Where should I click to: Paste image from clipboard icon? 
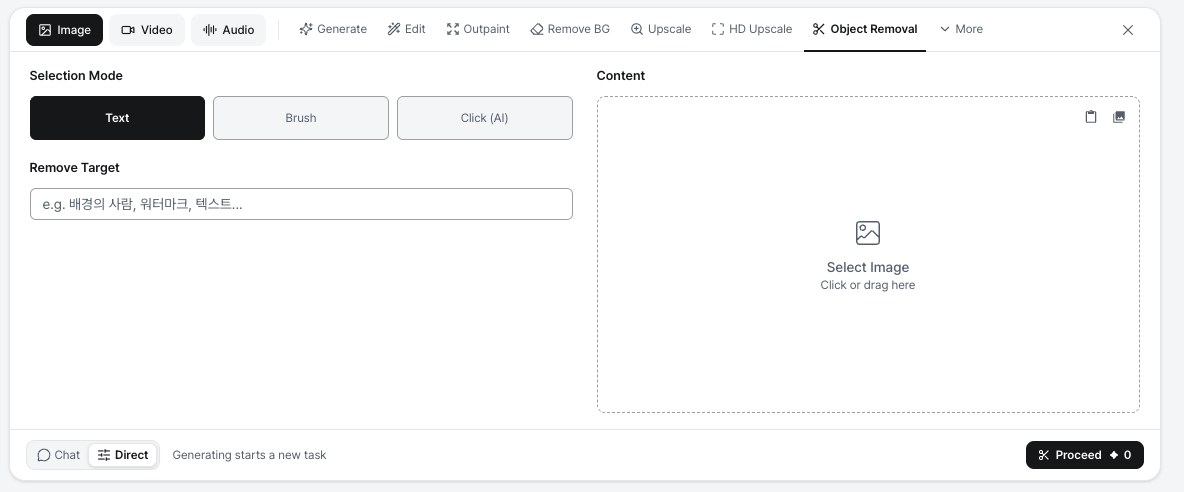[1090, 117]
